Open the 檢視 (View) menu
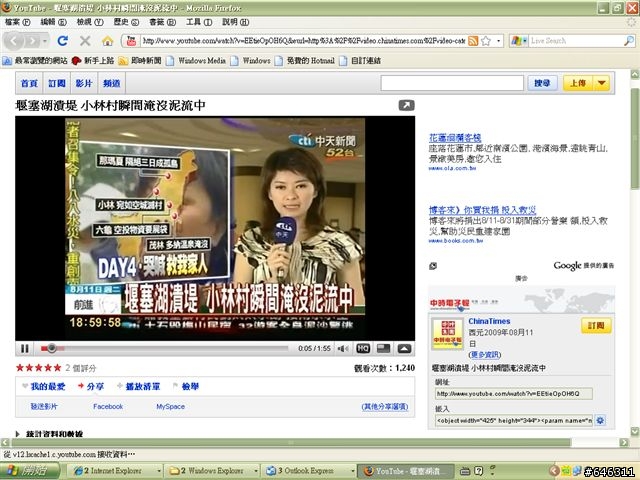Image resolution: width=640 pixels, height=480 pixels. (x=90, y=22)
